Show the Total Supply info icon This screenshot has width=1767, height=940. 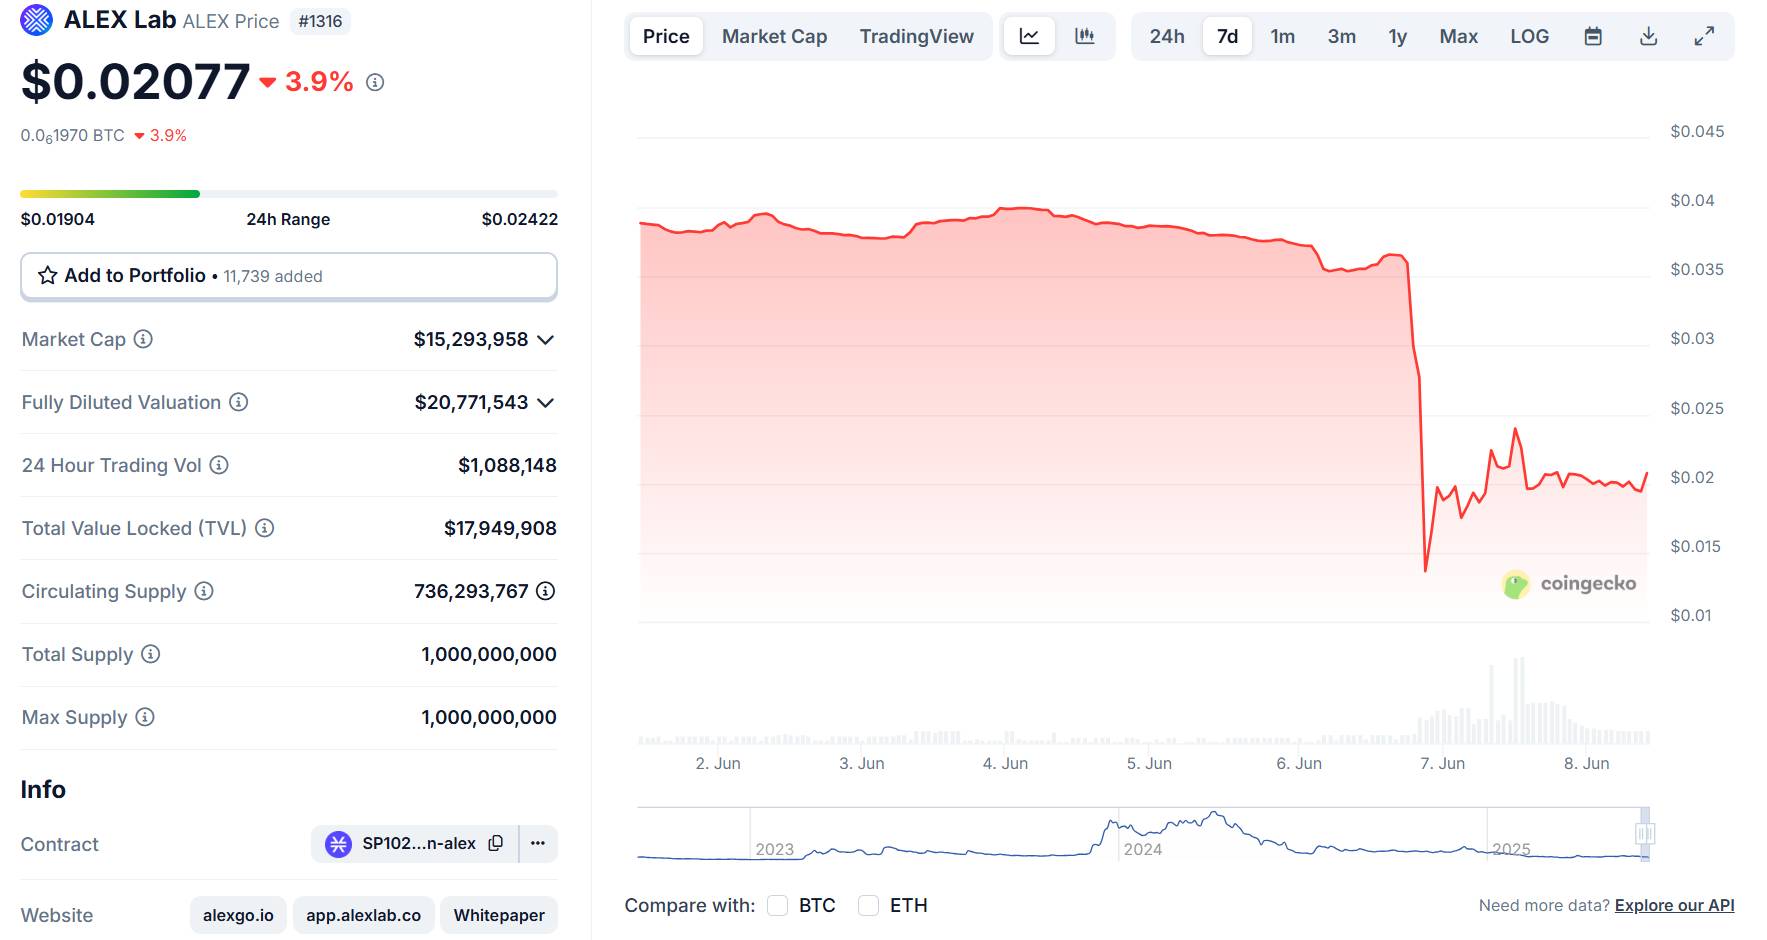coord(150,654)
